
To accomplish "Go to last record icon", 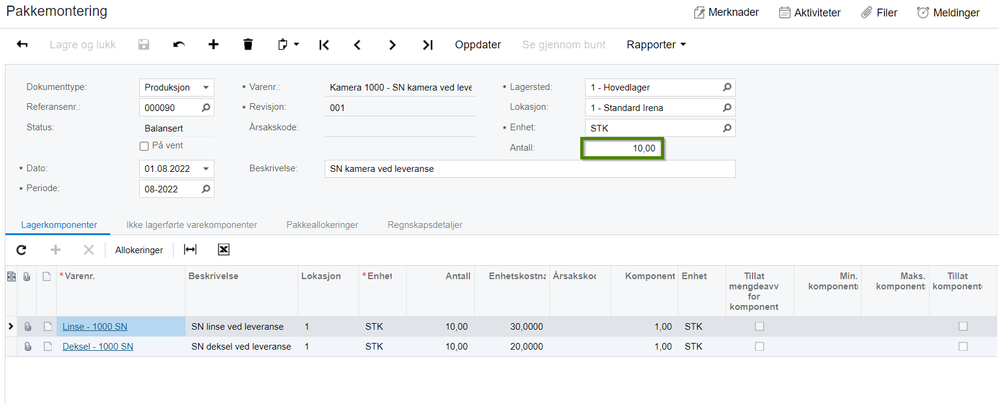I will 428,45.
